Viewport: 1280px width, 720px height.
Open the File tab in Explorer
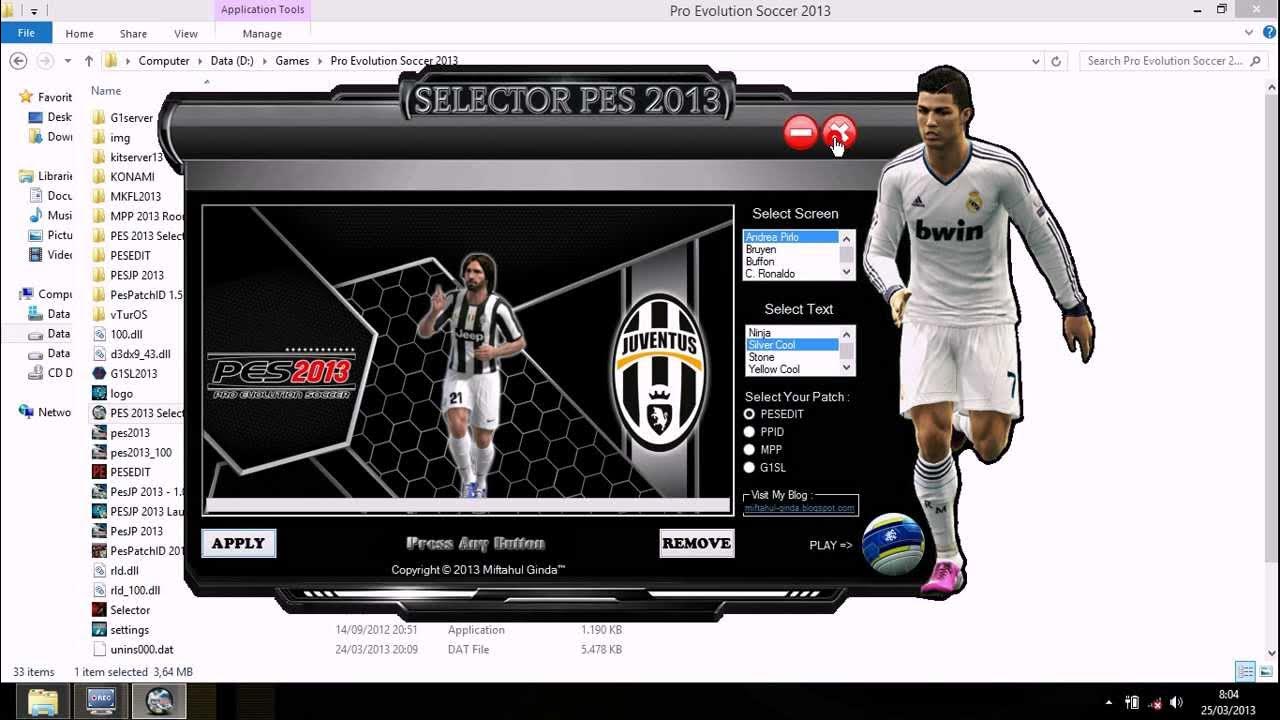26,33
